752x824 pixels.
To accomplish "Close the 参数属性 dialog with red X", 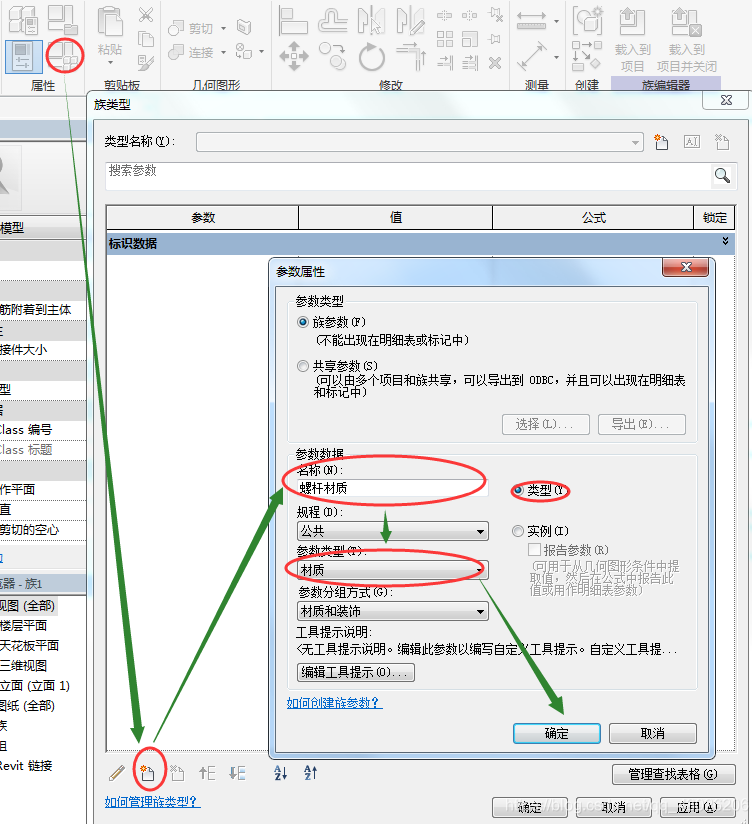I will [685, 267].
